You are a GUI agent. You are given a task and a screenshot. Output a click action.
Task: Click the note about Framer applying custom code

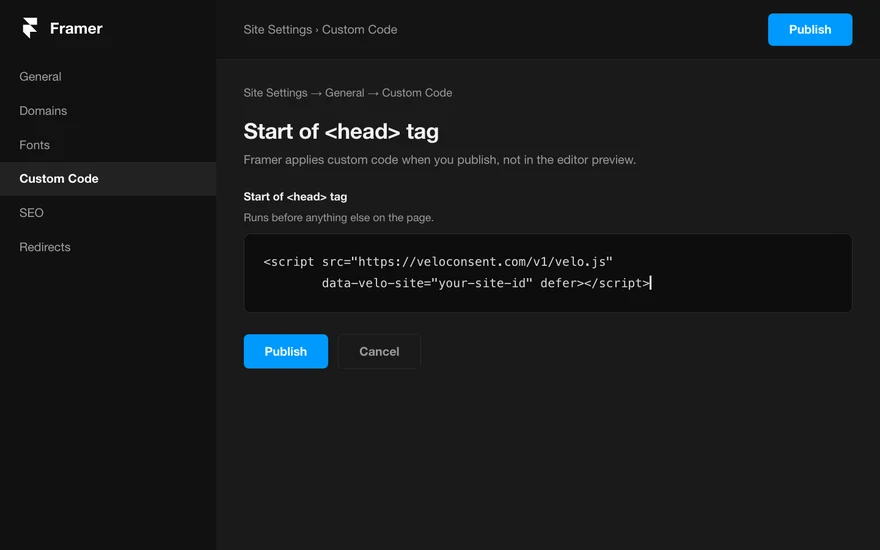439,160
